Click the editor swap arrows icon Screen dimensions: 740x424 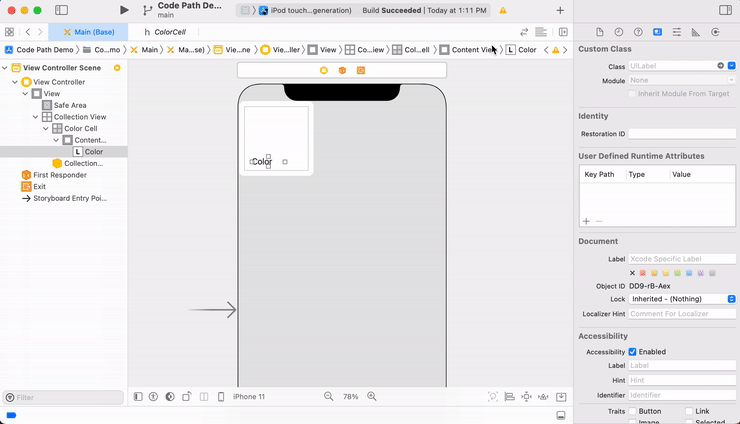point(524,32)
